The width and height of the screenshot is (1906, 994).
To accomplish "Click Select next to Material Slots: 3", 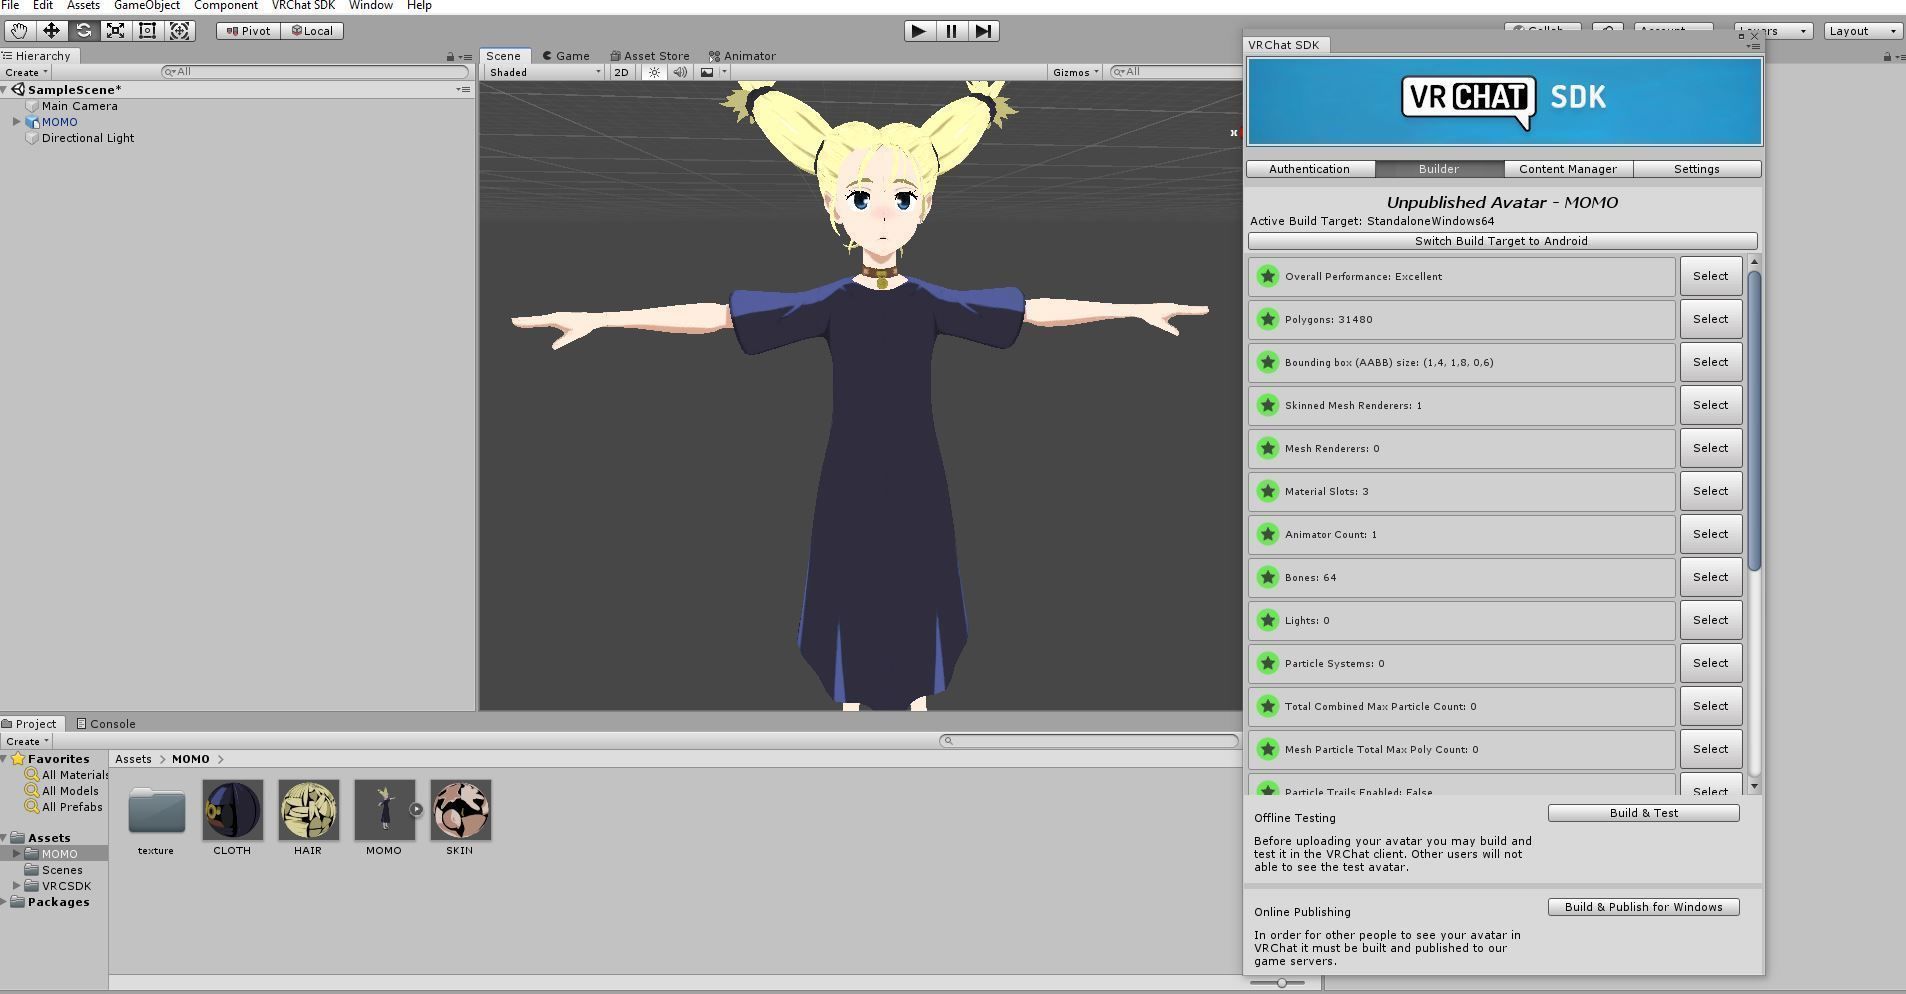I will coord(1711,491).
